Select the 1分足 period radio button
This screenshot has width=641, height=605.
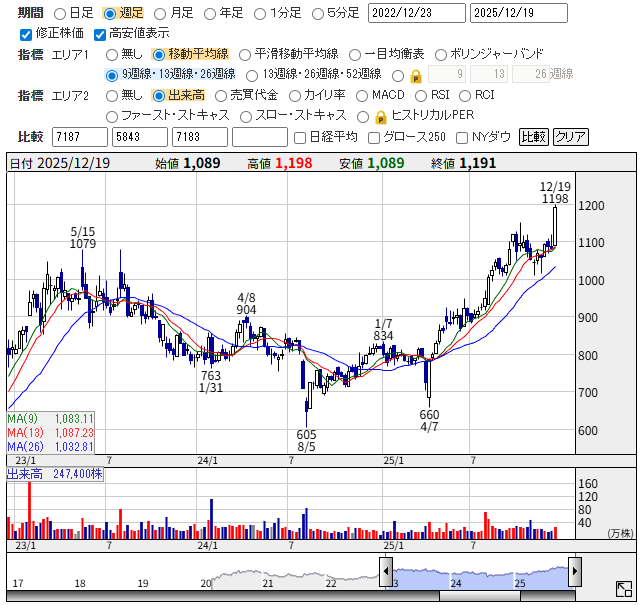pos(260,14)
